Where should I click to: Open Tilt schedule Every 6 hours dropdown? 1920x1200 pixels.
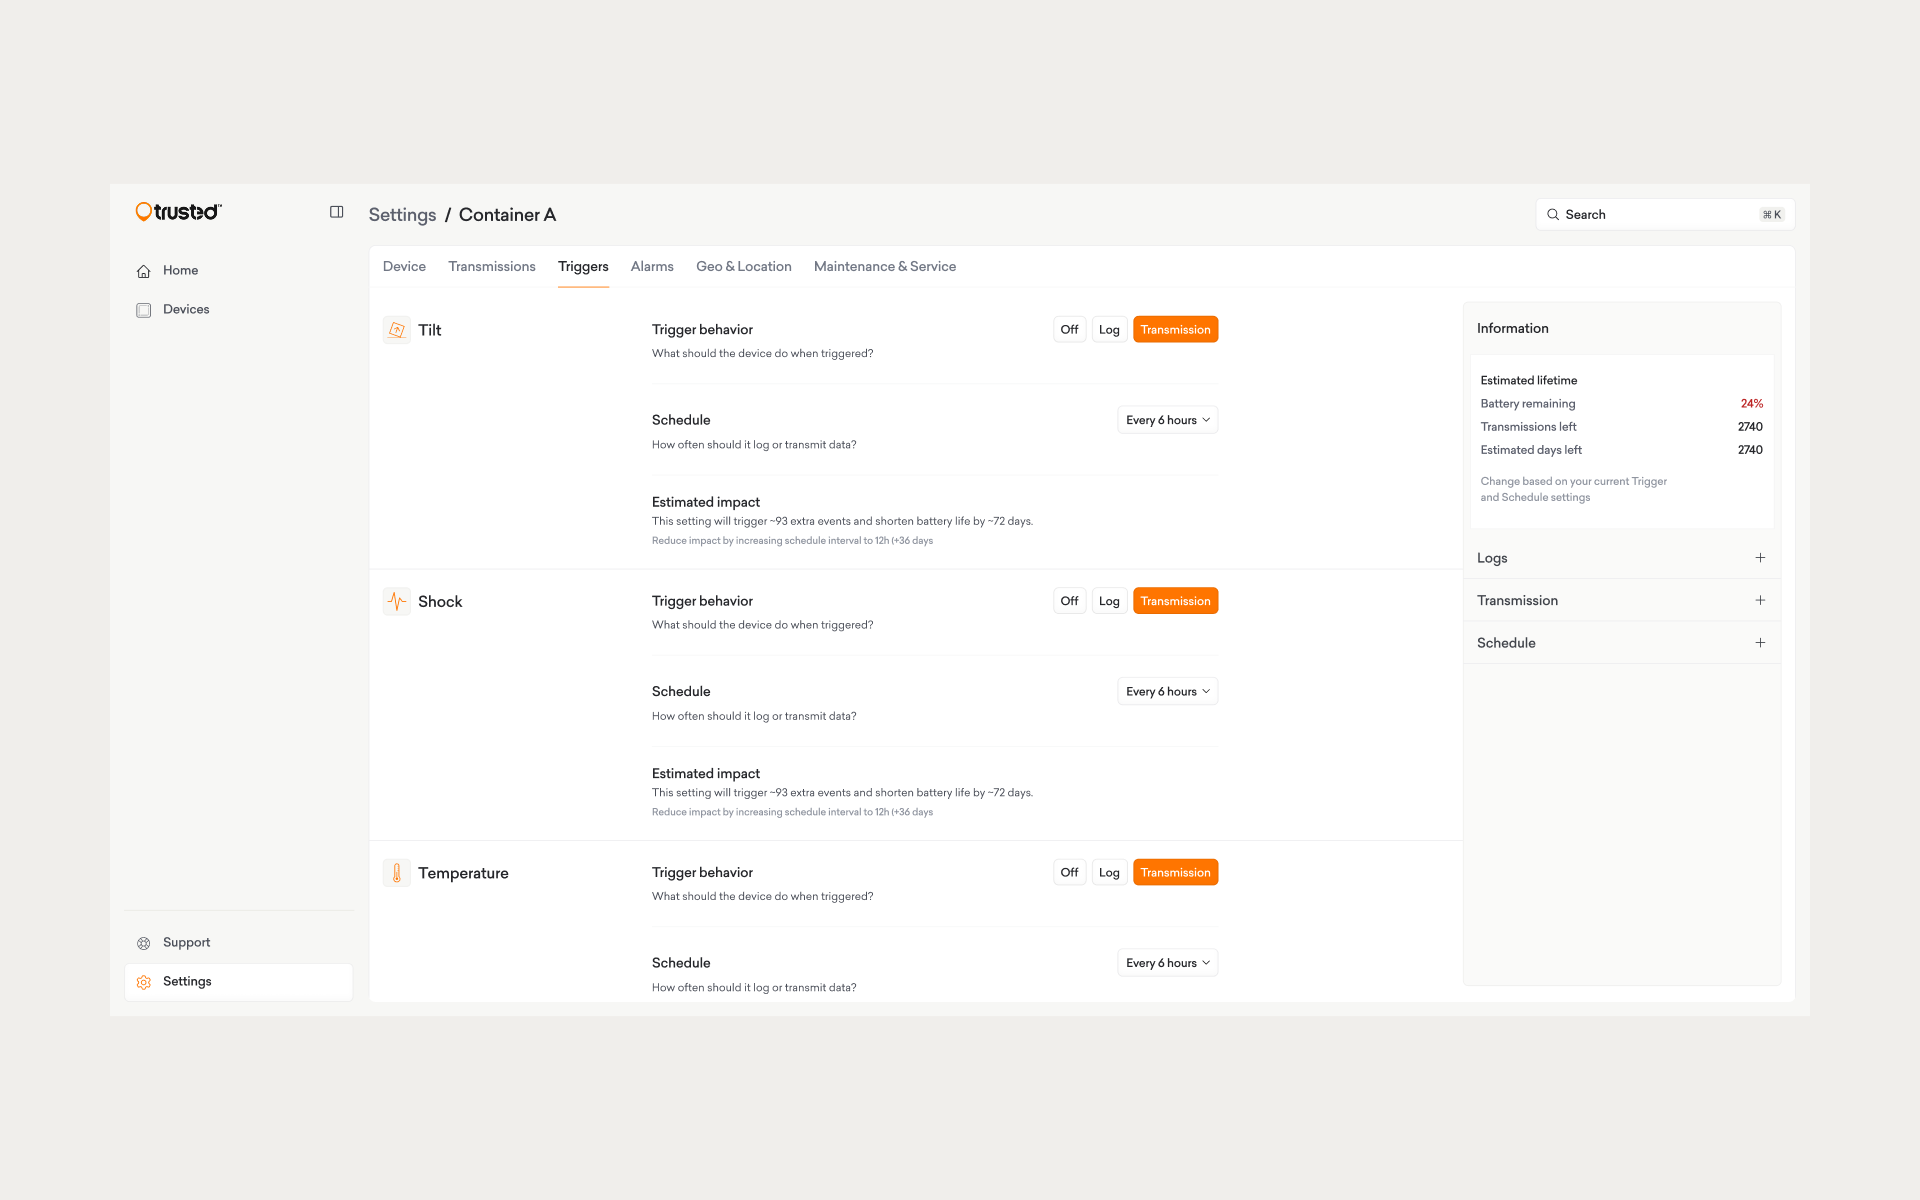tap(1167, 420)
